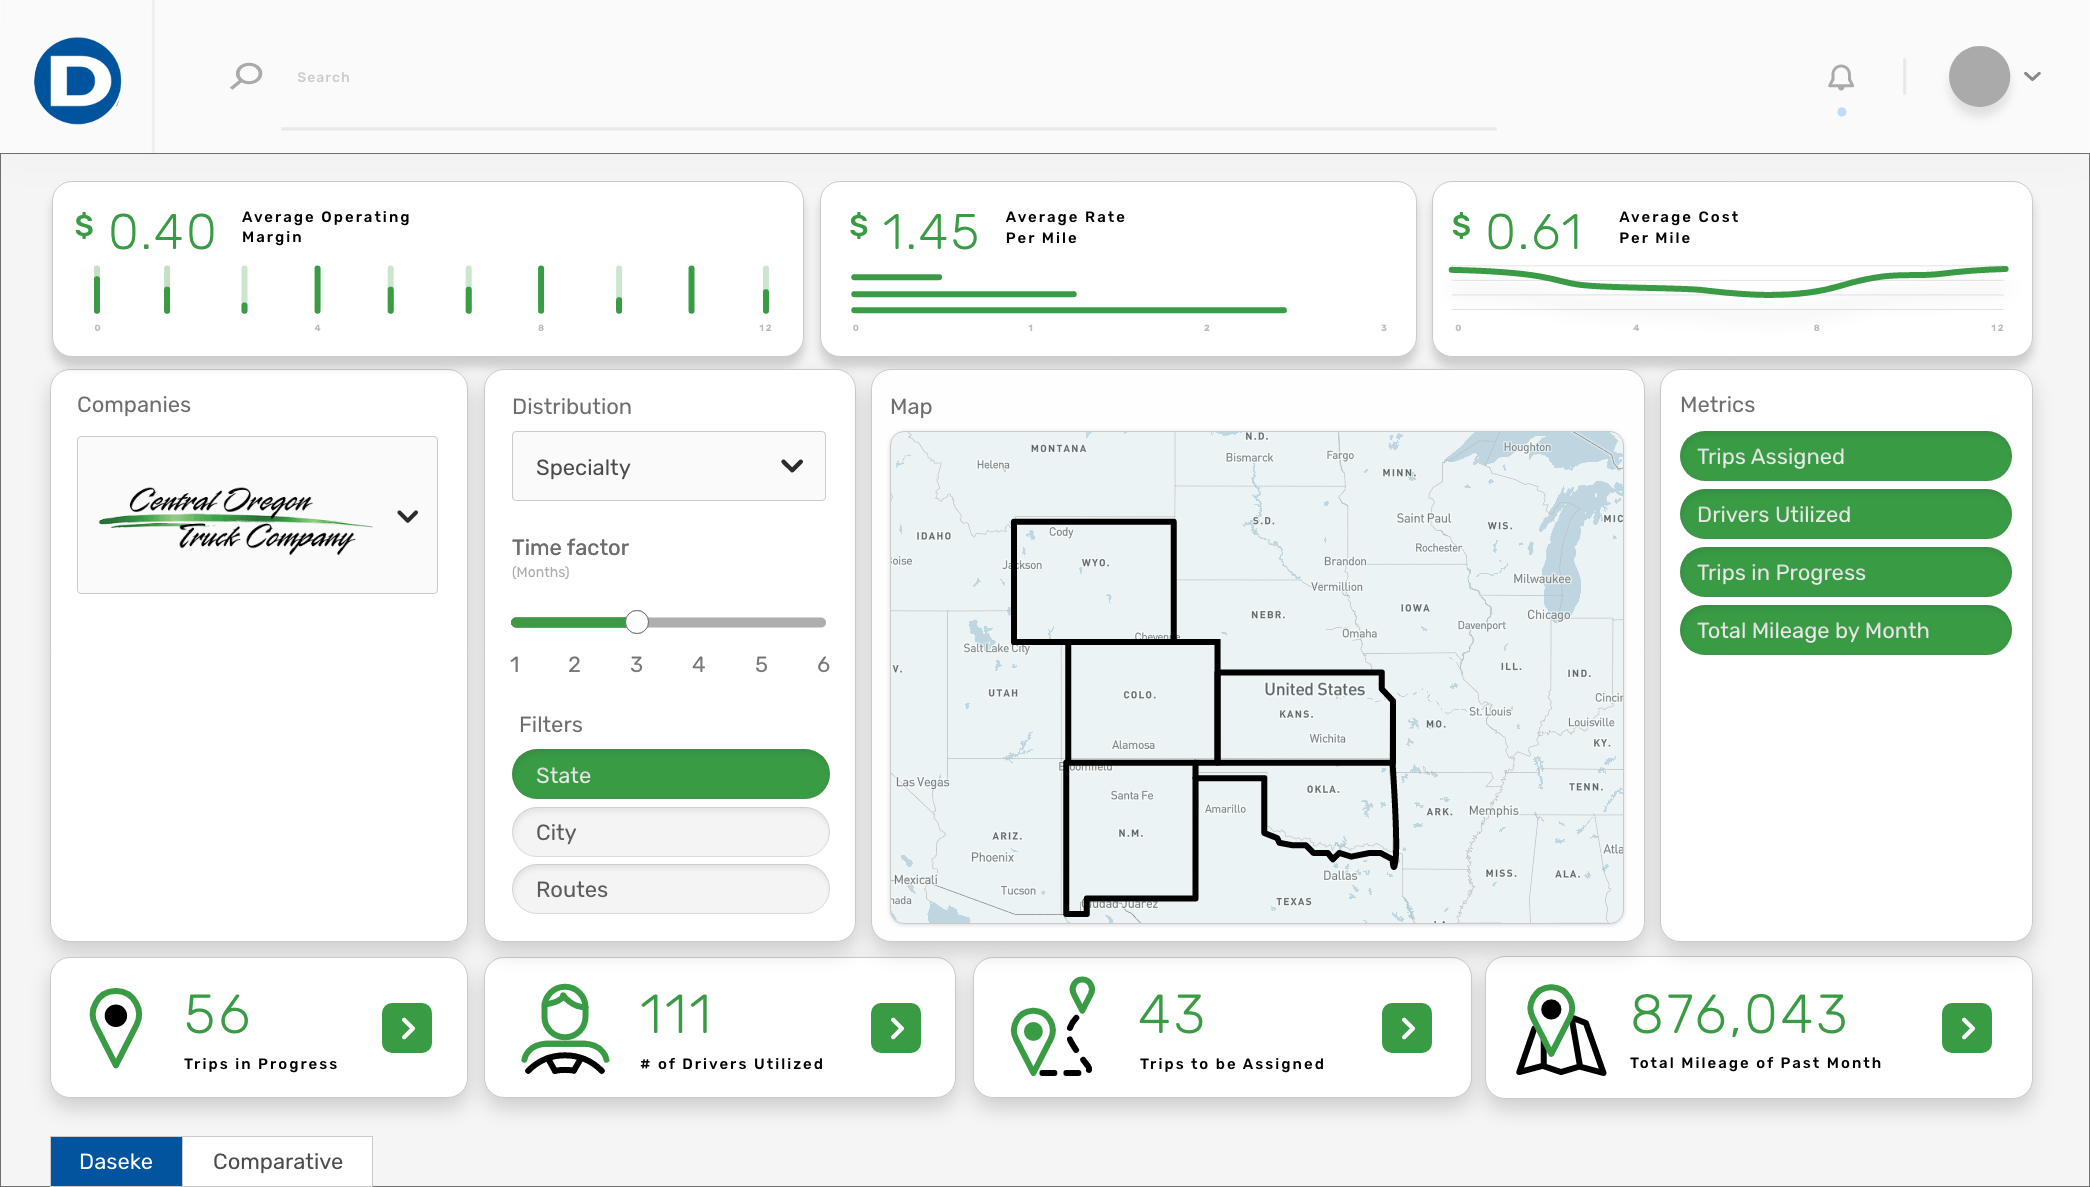
Task: Toggle the State filter
Action: [x=670, y=775]
